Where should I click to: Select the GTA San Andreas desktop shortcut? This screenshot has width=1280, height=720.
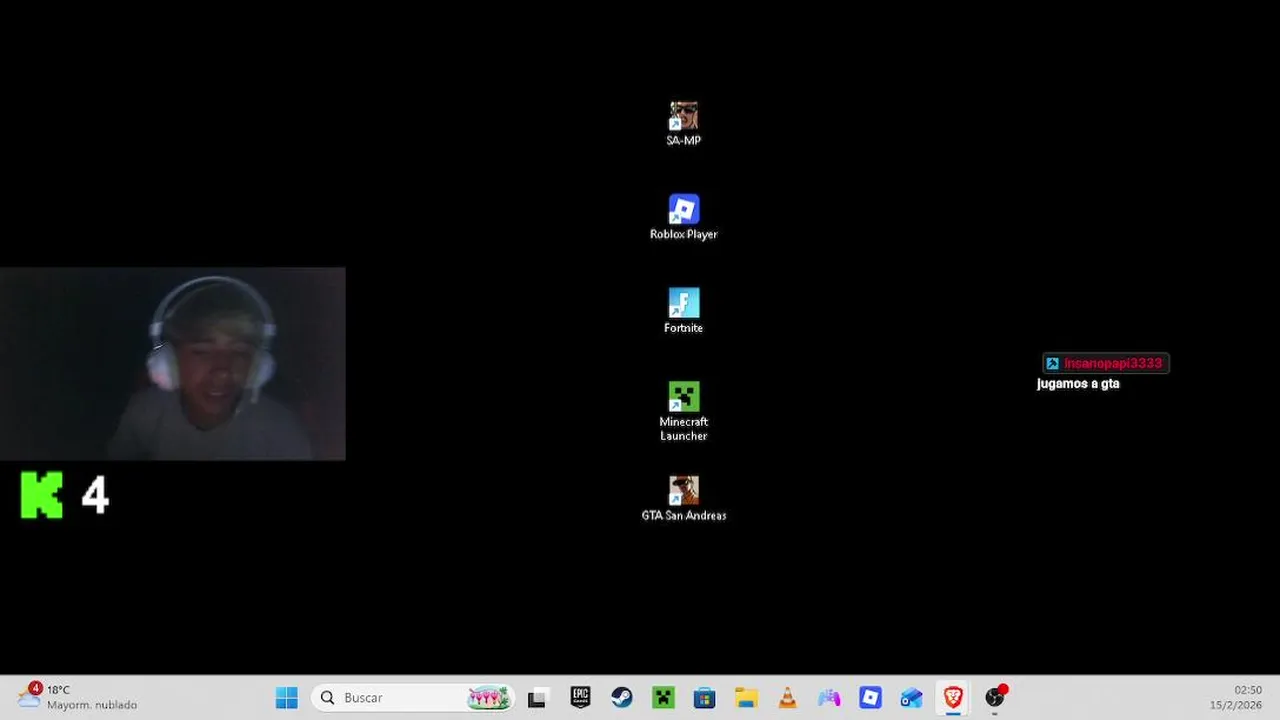pos(684,499)
